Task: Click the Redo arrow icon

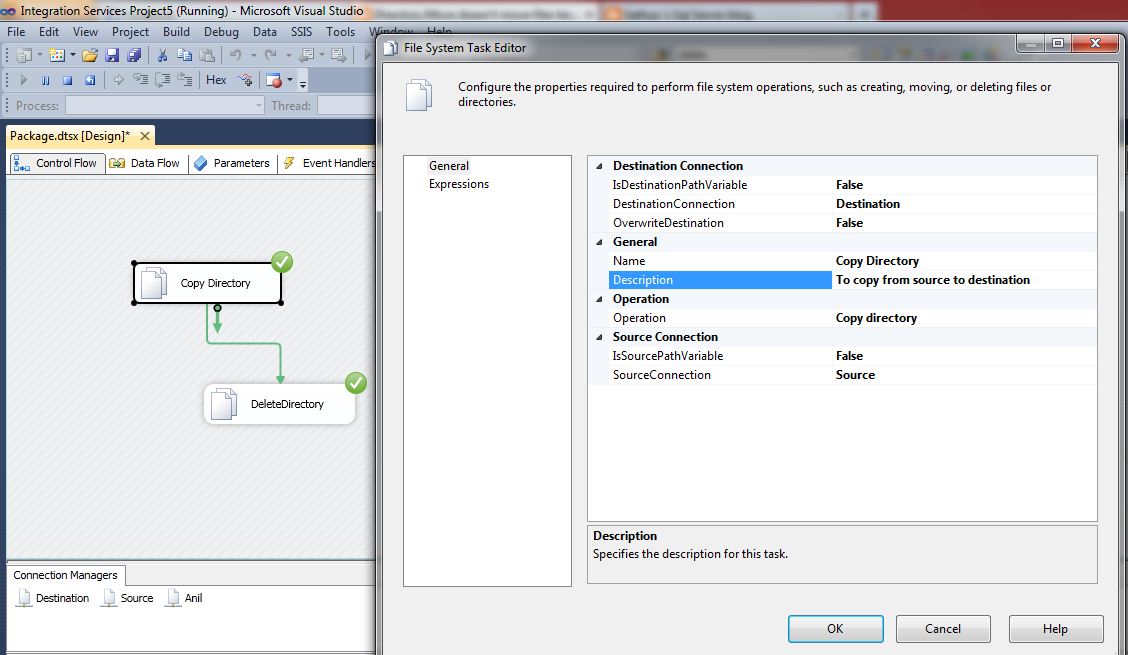Action: pyautogui.click(x=270, y=55)
